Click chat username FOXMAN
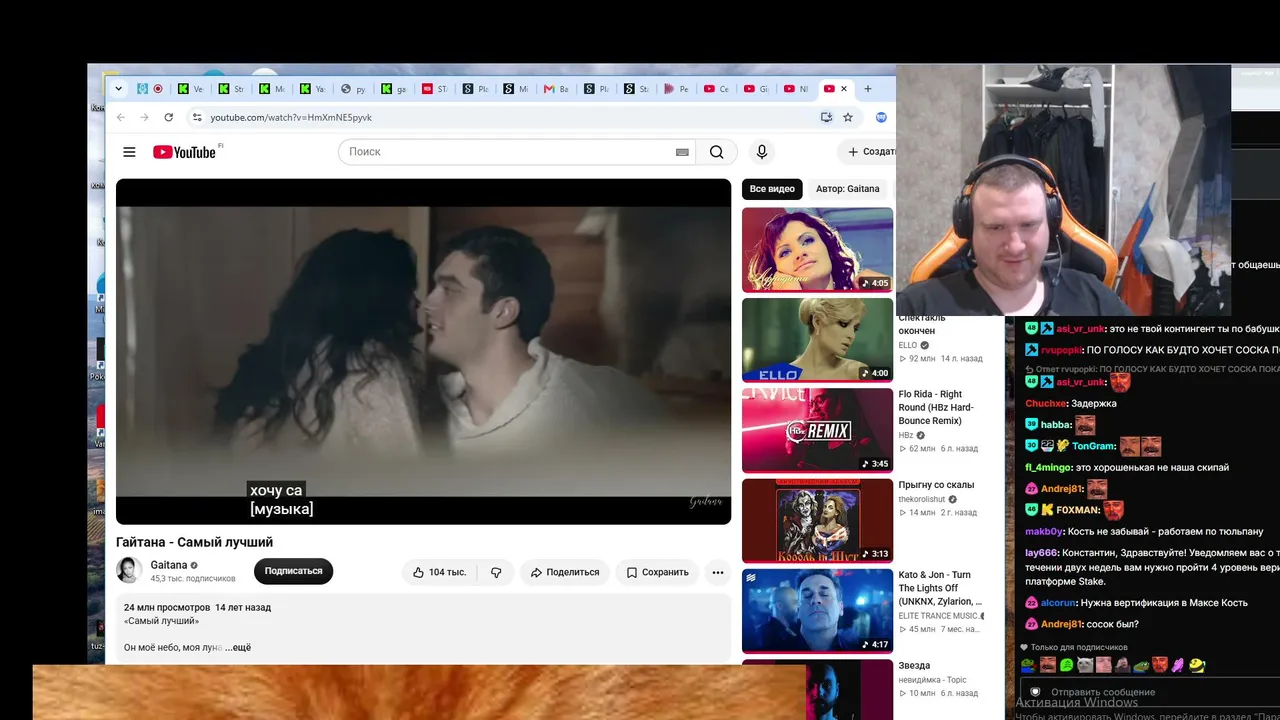Screen dimensions: 1280x720 1076,510
